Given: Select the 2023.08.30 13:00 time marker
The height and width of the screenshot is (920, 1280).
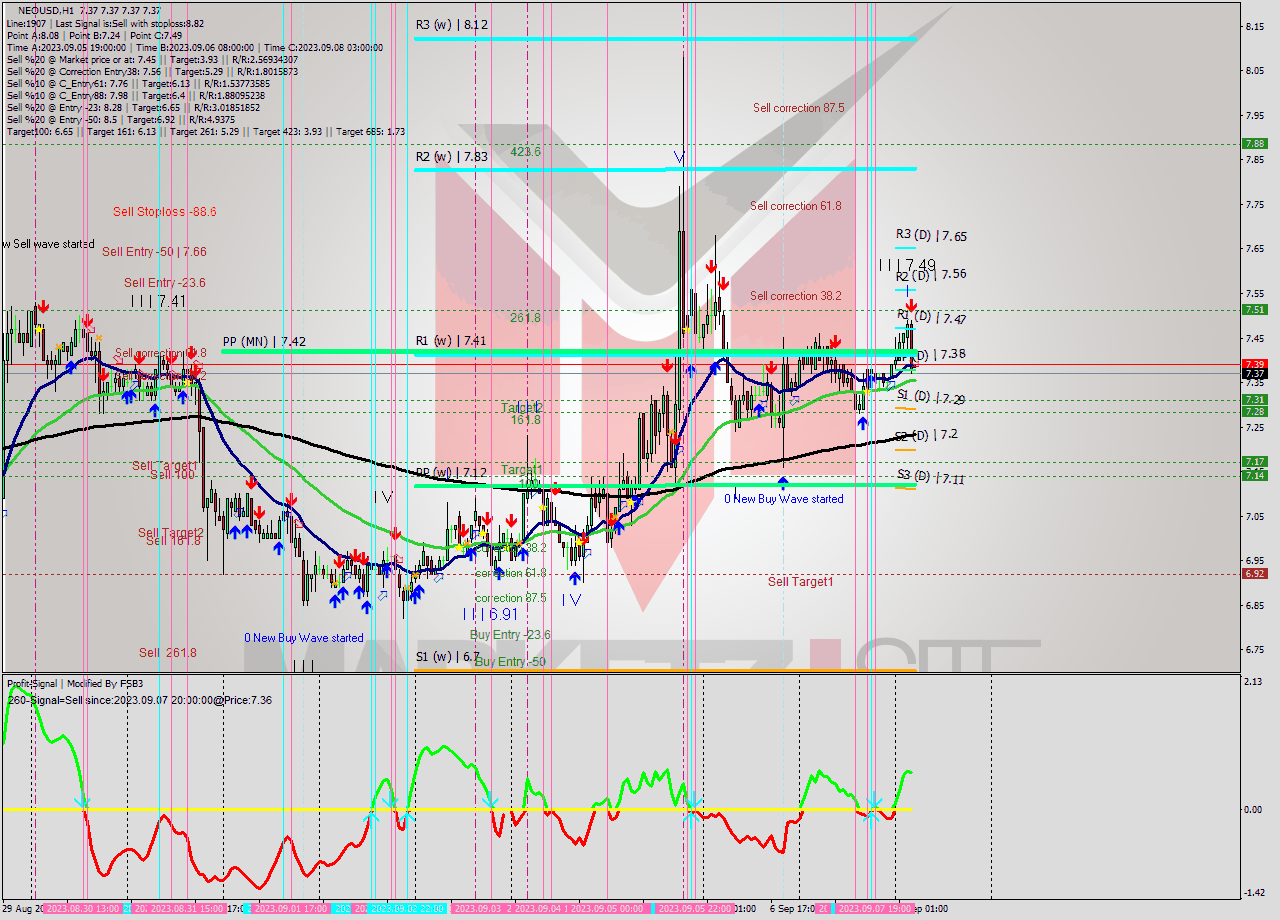Looking at the screenshot, I should click(83, 909).
